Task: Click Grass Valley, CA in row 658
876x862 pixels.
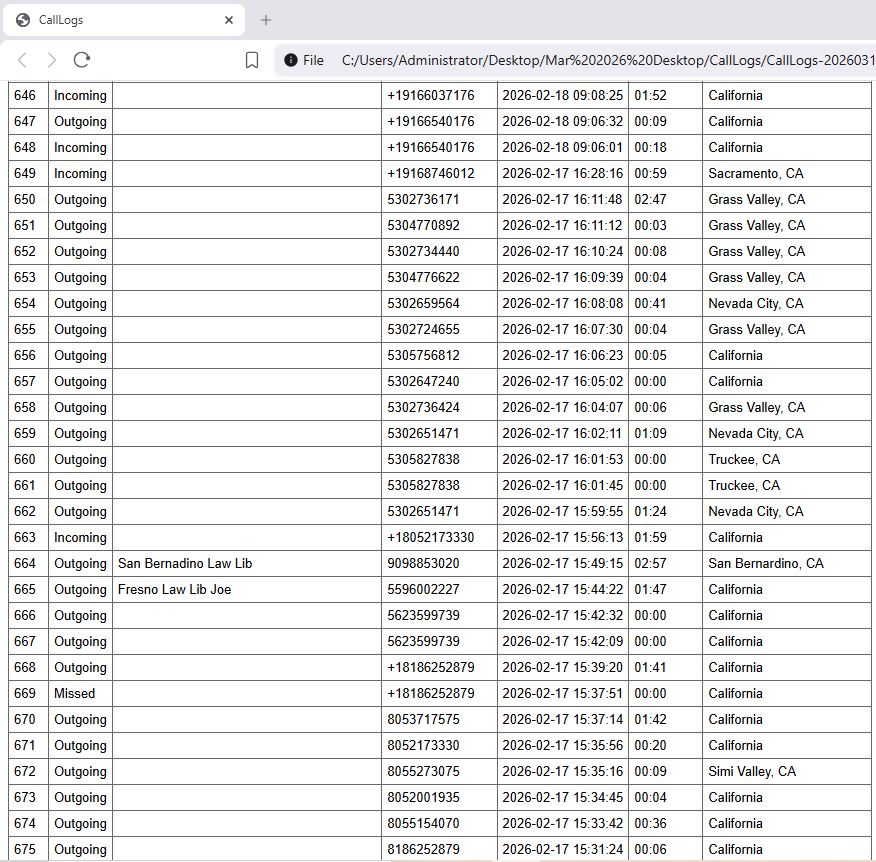Action: 756,407
